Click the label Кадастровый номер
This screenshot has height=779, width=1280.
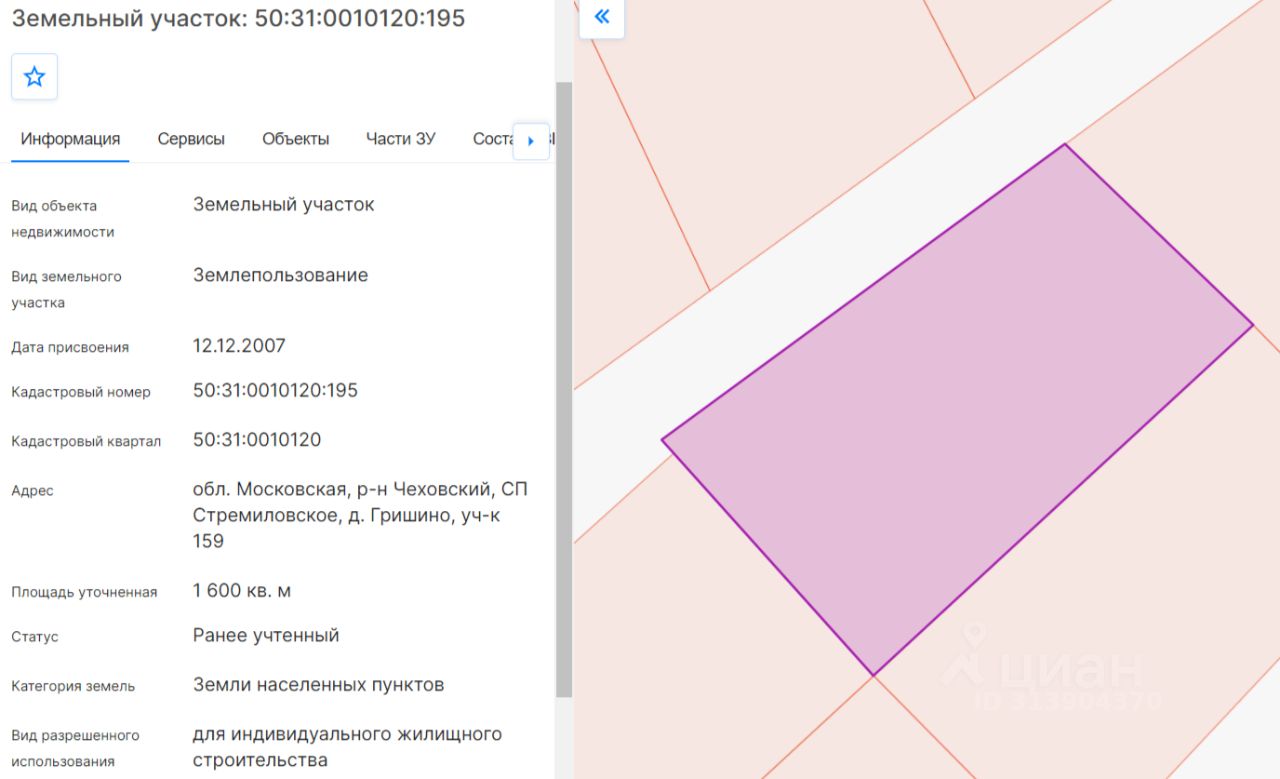click(x=81, y=392)
